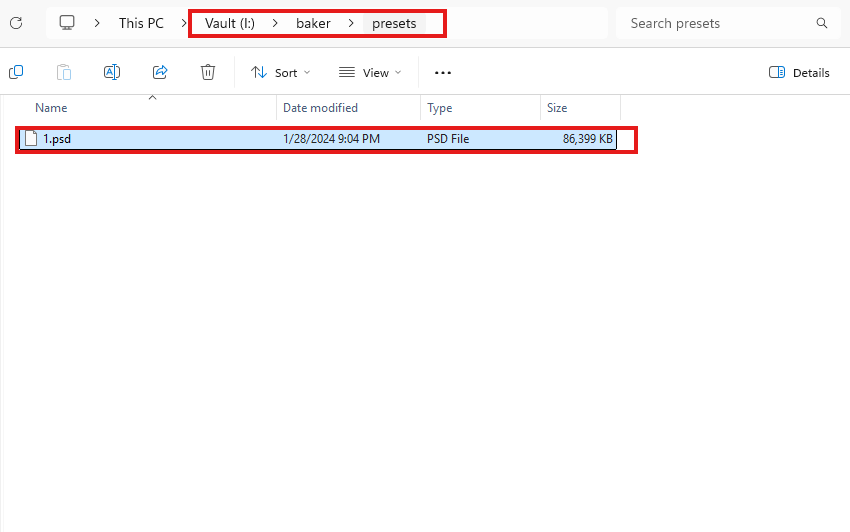Open the See more ellipsis menu
The height and width of the screenshot is (532, 850).
click(443, 72)
